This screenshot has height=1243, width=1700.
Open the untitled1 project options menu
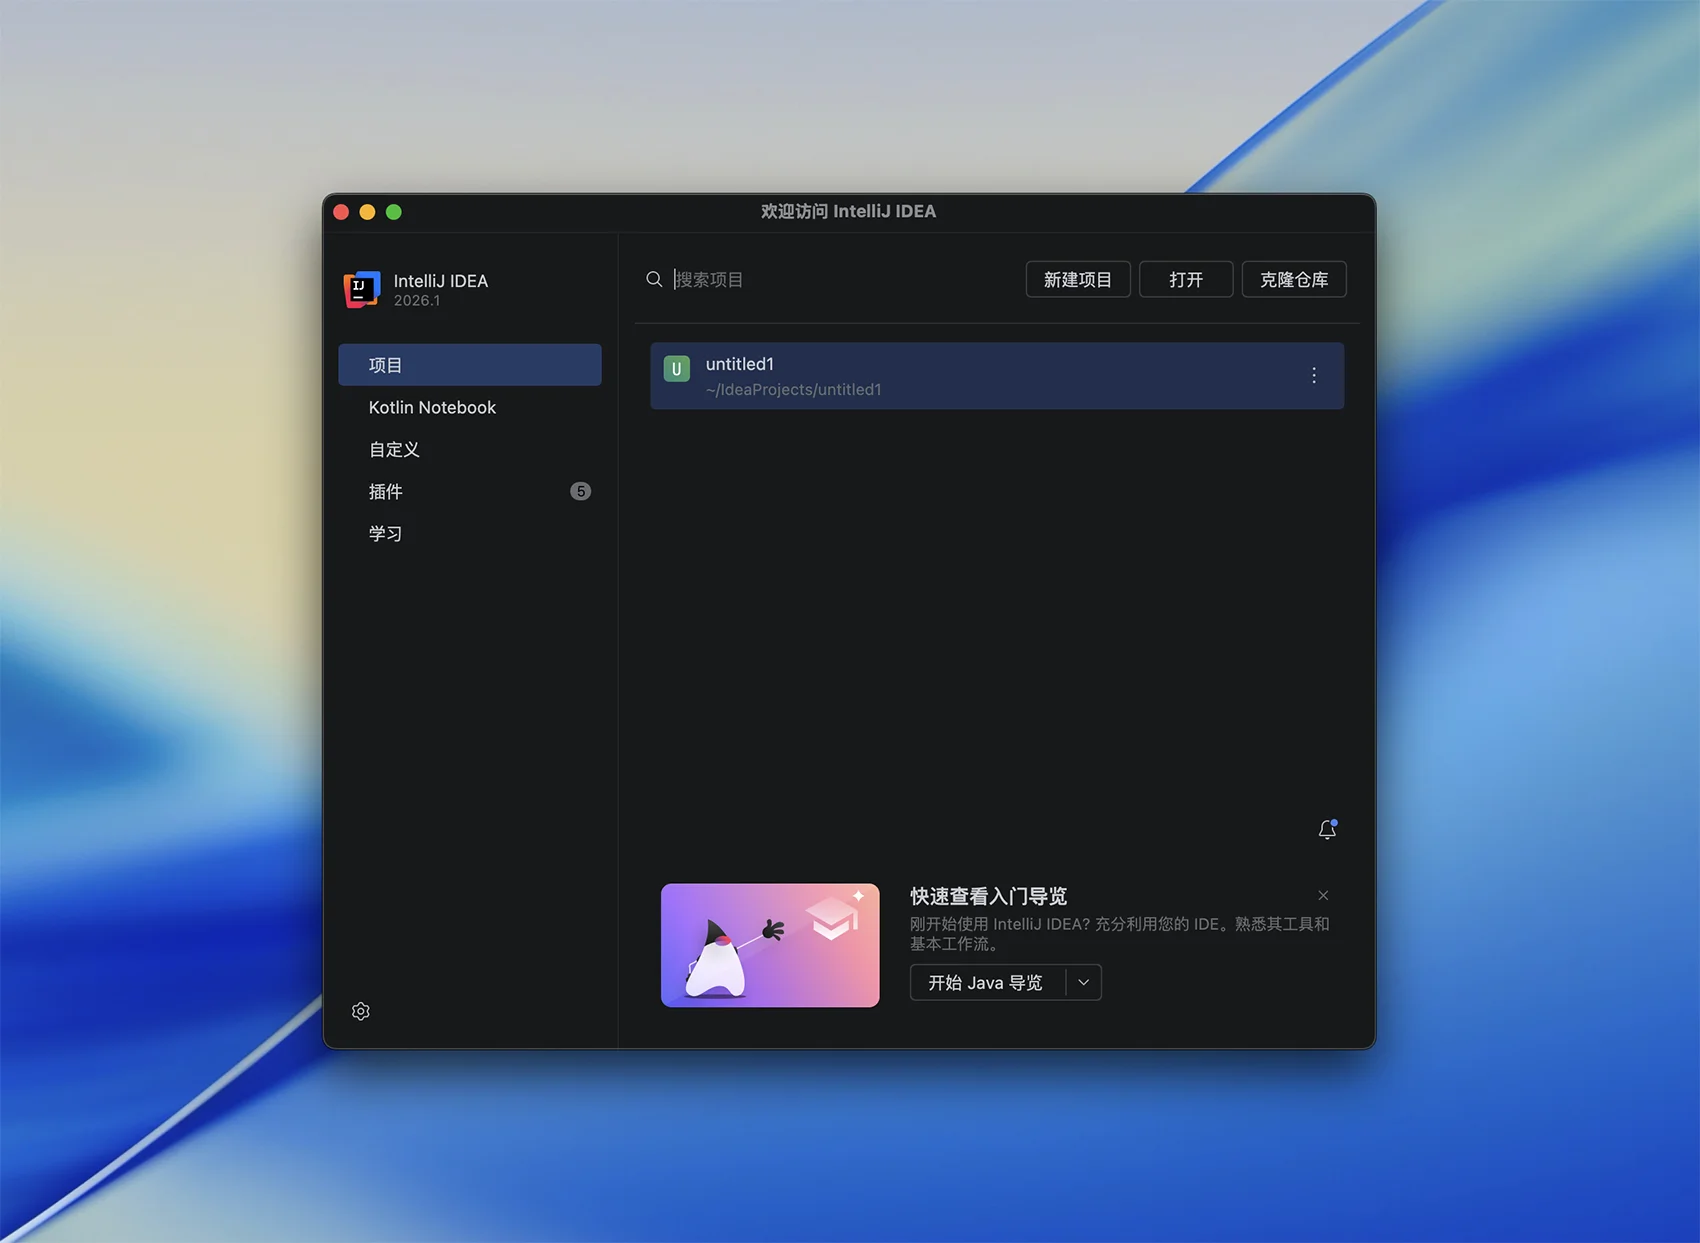pos(1314,375)
